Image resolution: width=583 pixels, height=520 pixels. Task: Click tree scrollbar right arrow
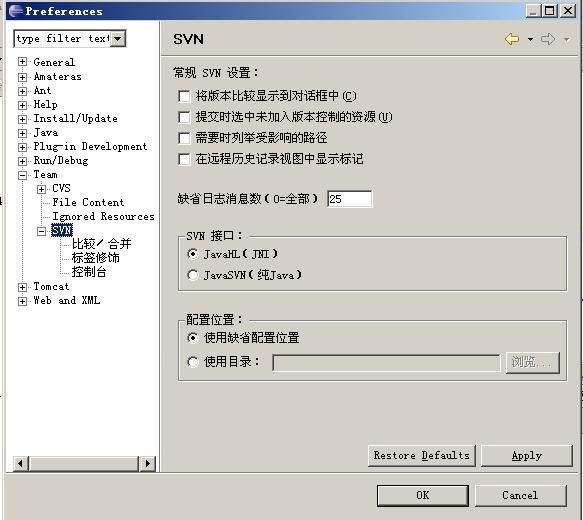coord(148,464)
